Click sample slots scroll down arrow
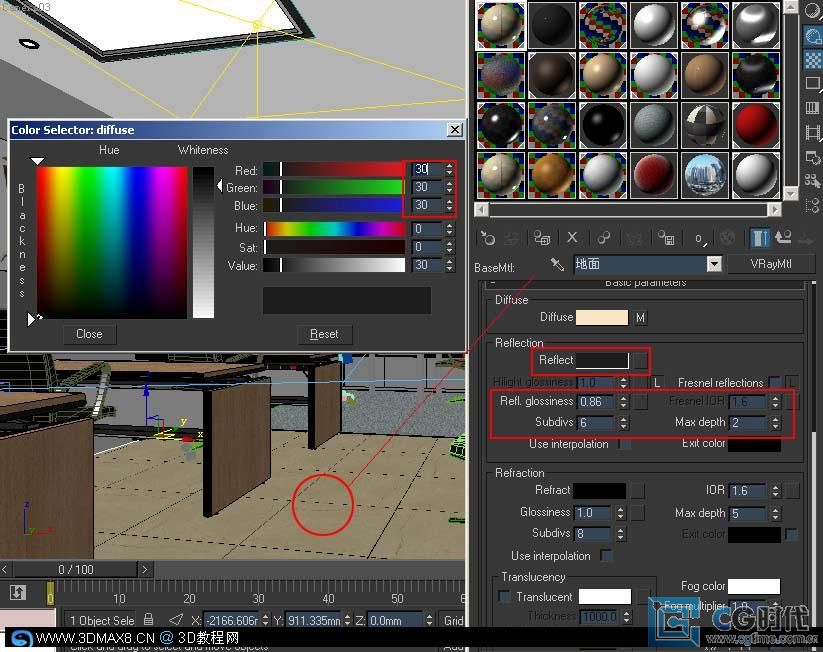 point(790,194)
